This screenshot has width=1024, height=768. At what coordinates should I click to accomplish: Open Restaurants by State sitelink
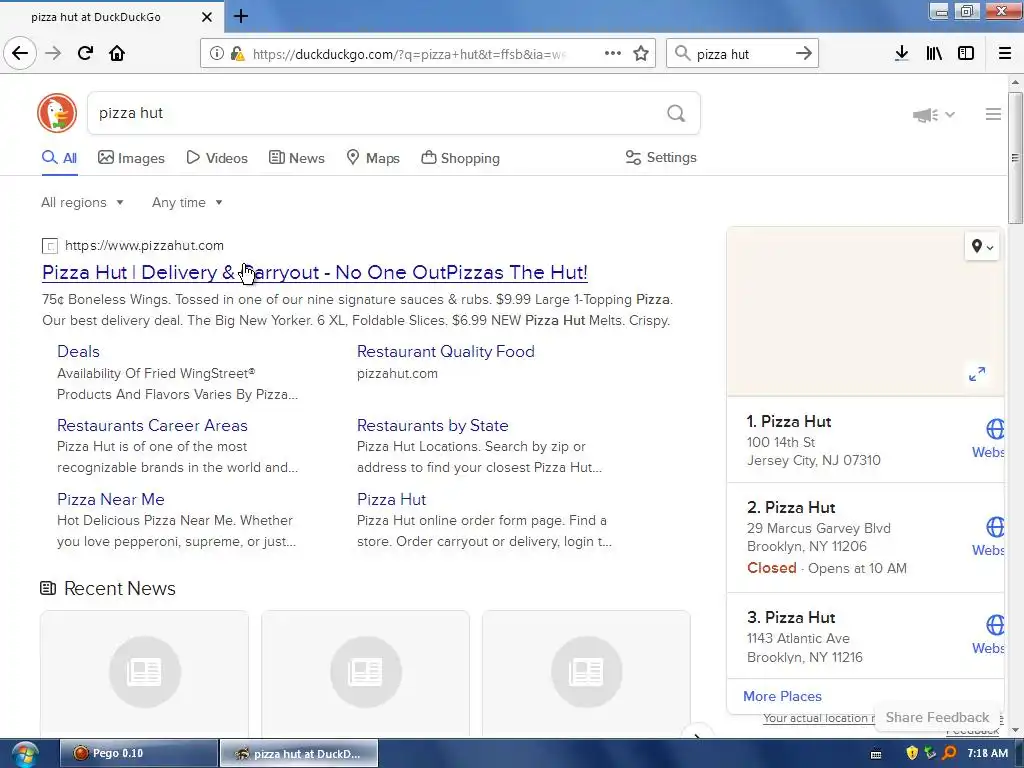pos(432,425)
